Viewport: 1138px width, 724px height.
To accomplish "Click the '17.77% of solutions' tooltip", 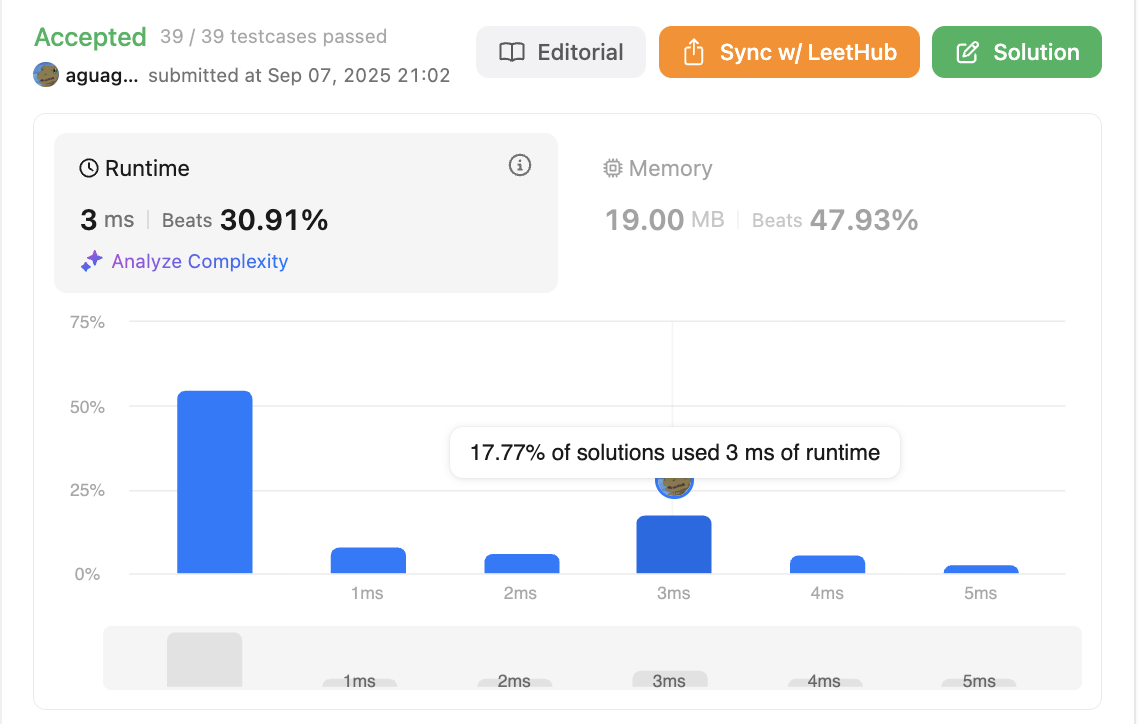I will pyautogui.click(x=675, y=453).
